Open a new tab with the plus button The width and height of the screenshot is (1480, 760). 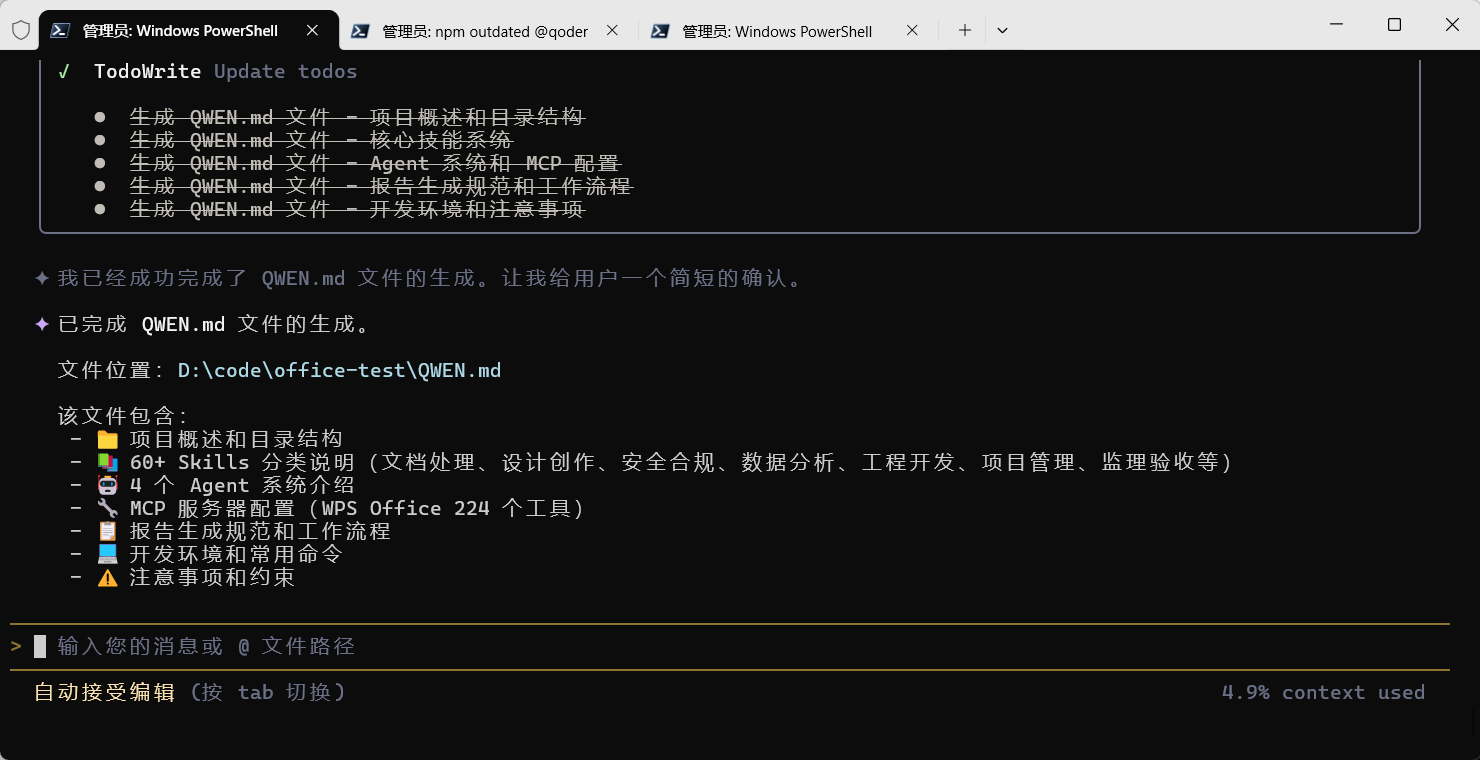point(965,31)
